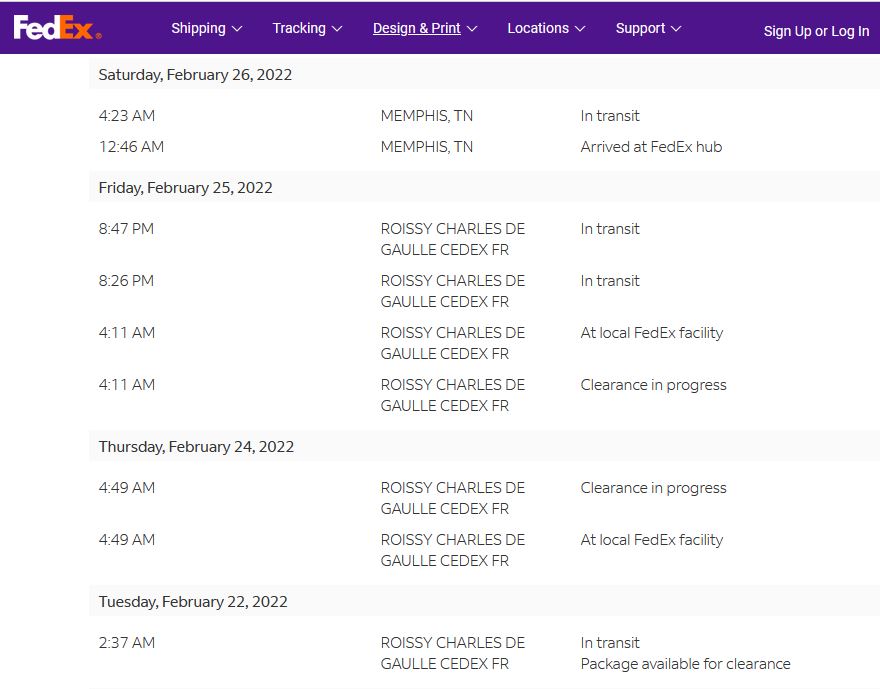Expand the Support chevron arrow
Image resolution: width=880 pixels, height=689 pixels.
[x=677, y=29]
